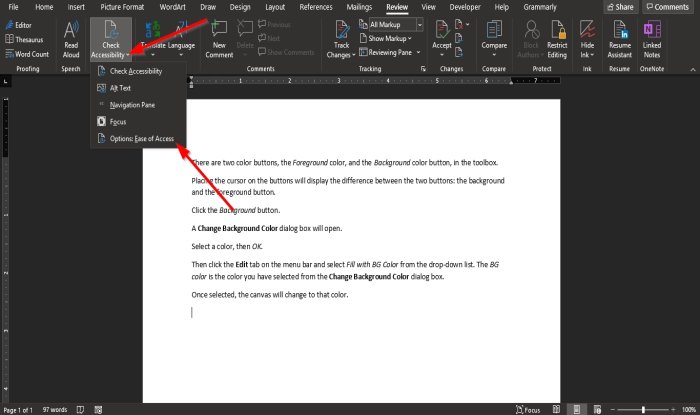Switch to the View tab
Screen dimensions: 700x415
(429, 7)
